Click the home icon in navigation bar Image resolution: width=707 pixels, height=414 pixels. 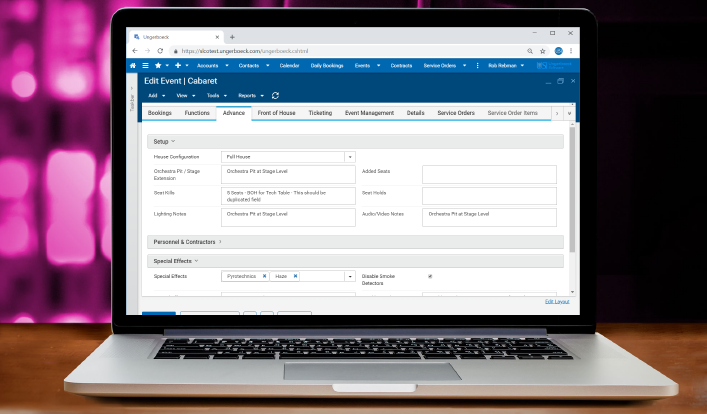tap(133, 65)
